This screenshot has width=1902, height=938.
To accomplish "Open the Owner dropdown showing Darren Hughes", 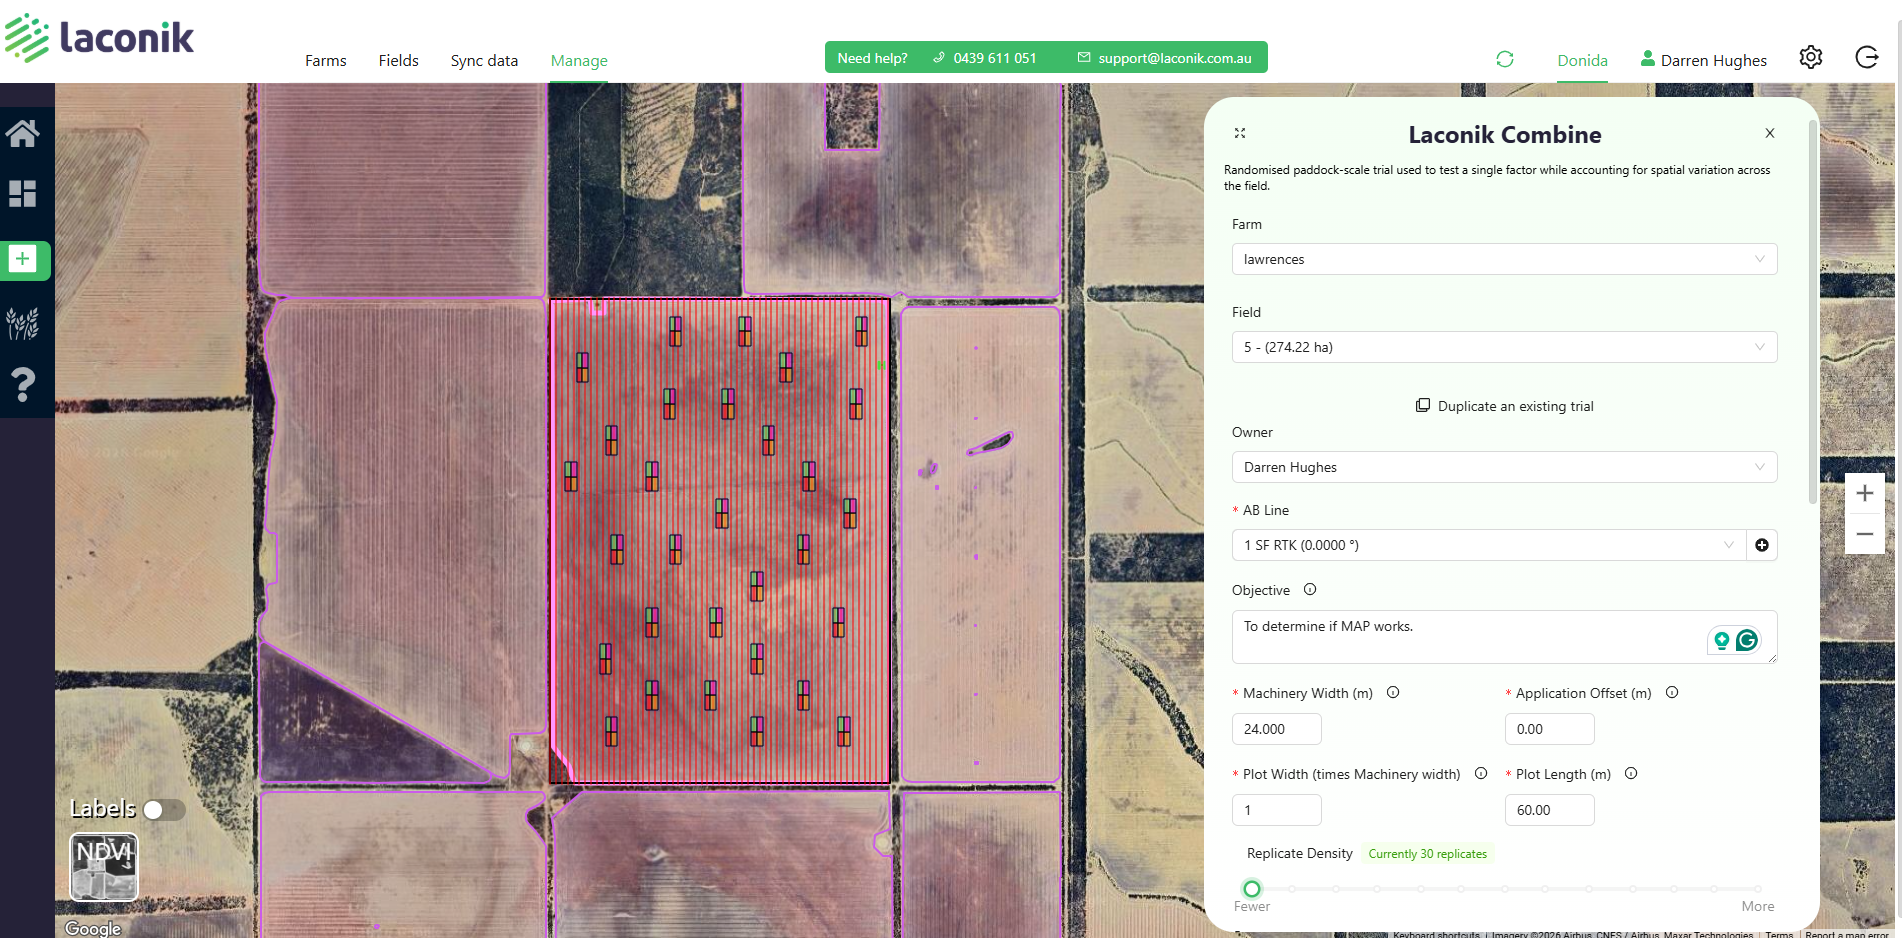I will 1503,467.
